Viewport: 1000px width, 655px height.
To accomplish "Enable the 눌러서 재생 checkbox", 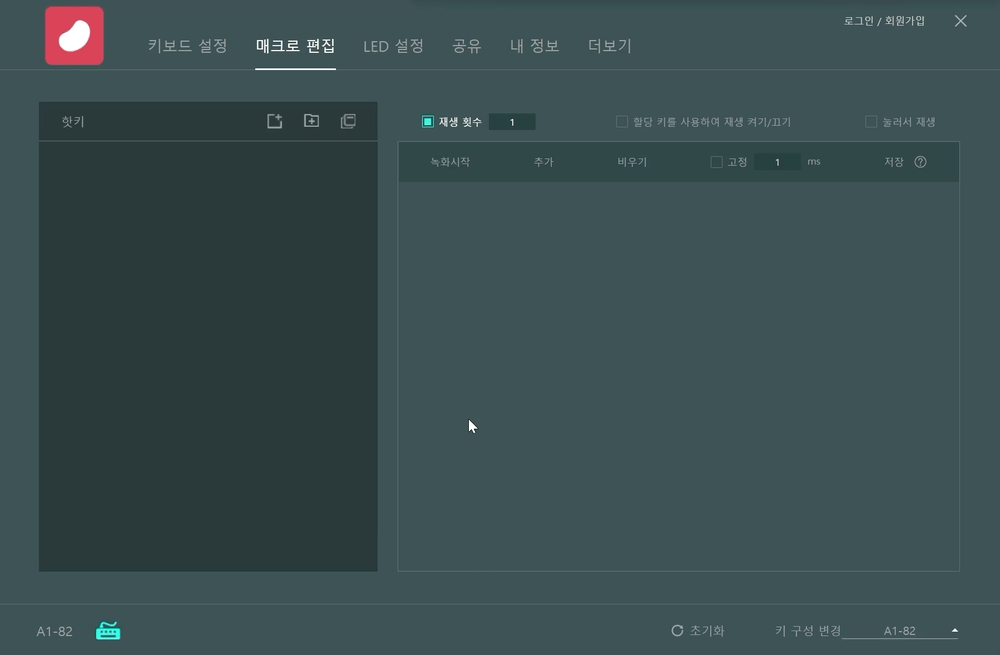I will 871,122.
